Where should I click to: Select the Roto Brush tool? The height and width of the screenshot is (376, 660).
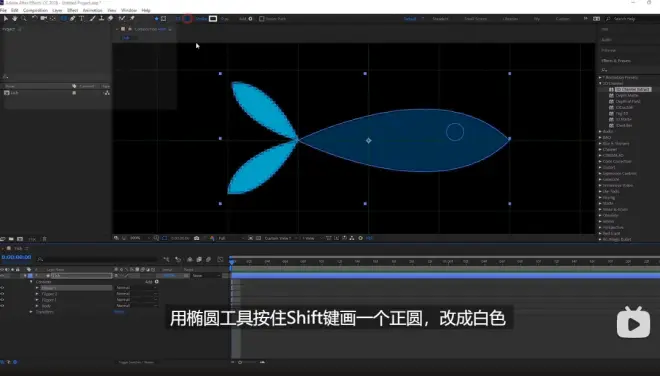tap(122, 19)
